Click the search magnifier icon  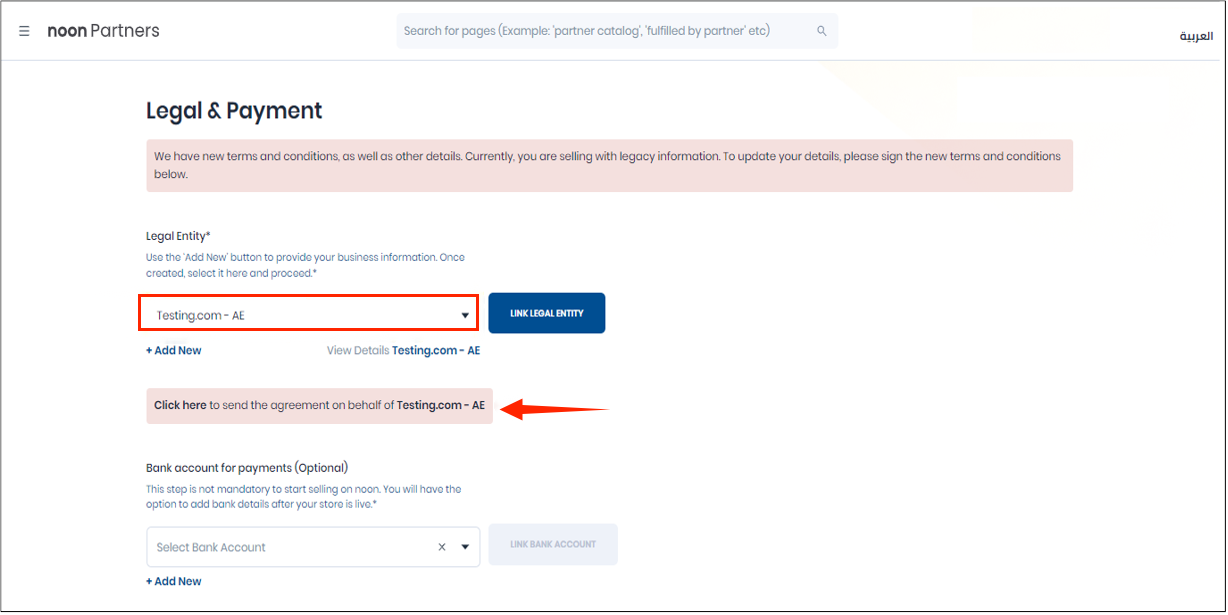tap(822, 31)
